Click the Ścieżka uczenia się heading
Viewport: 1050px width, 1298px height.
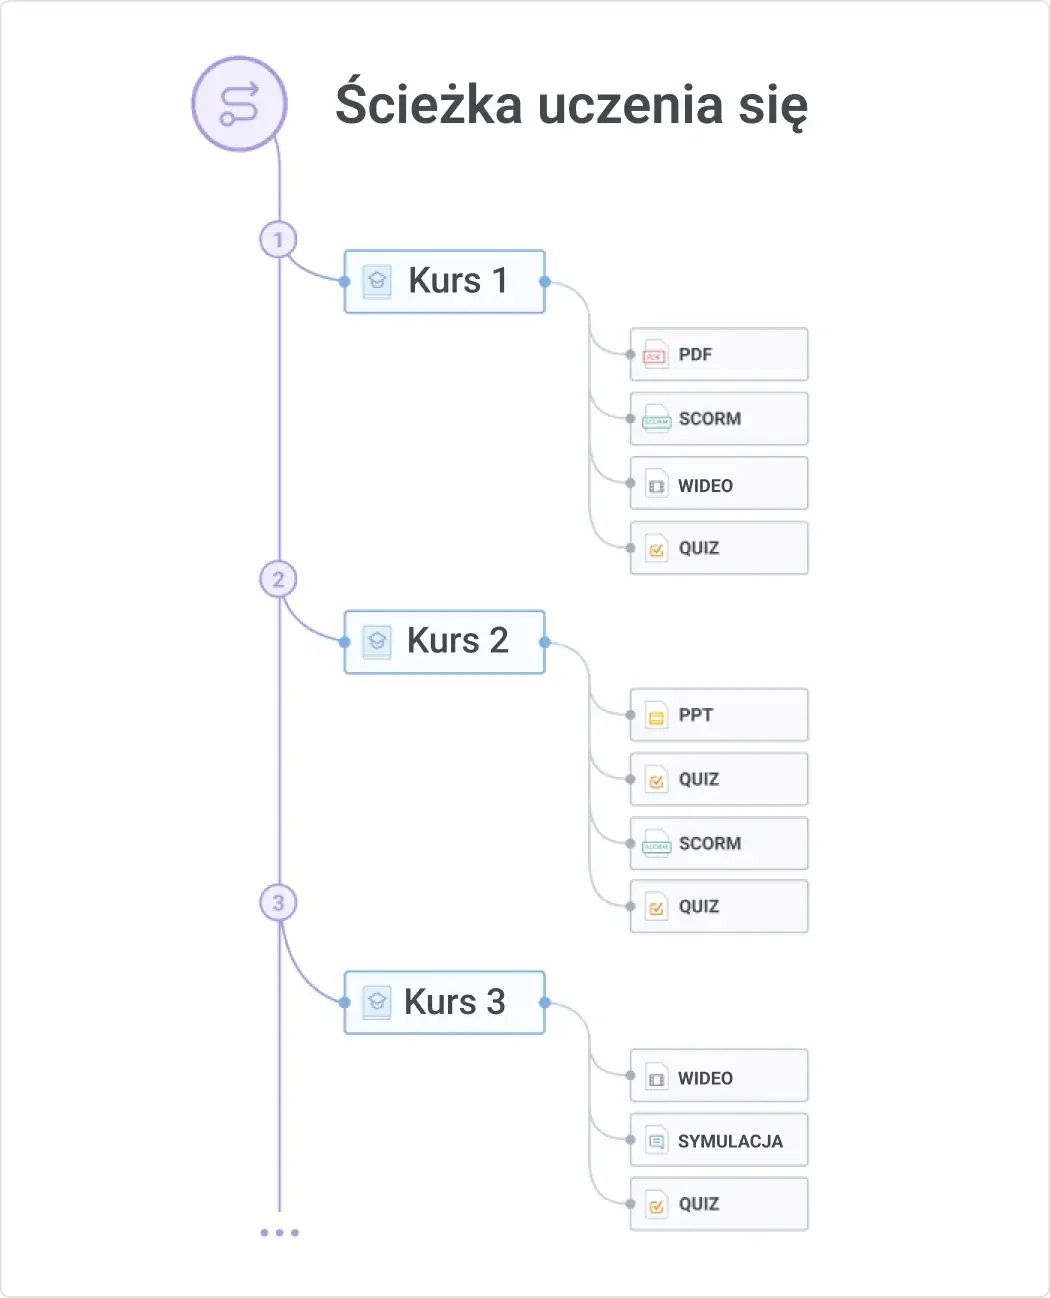coord(571,105)
